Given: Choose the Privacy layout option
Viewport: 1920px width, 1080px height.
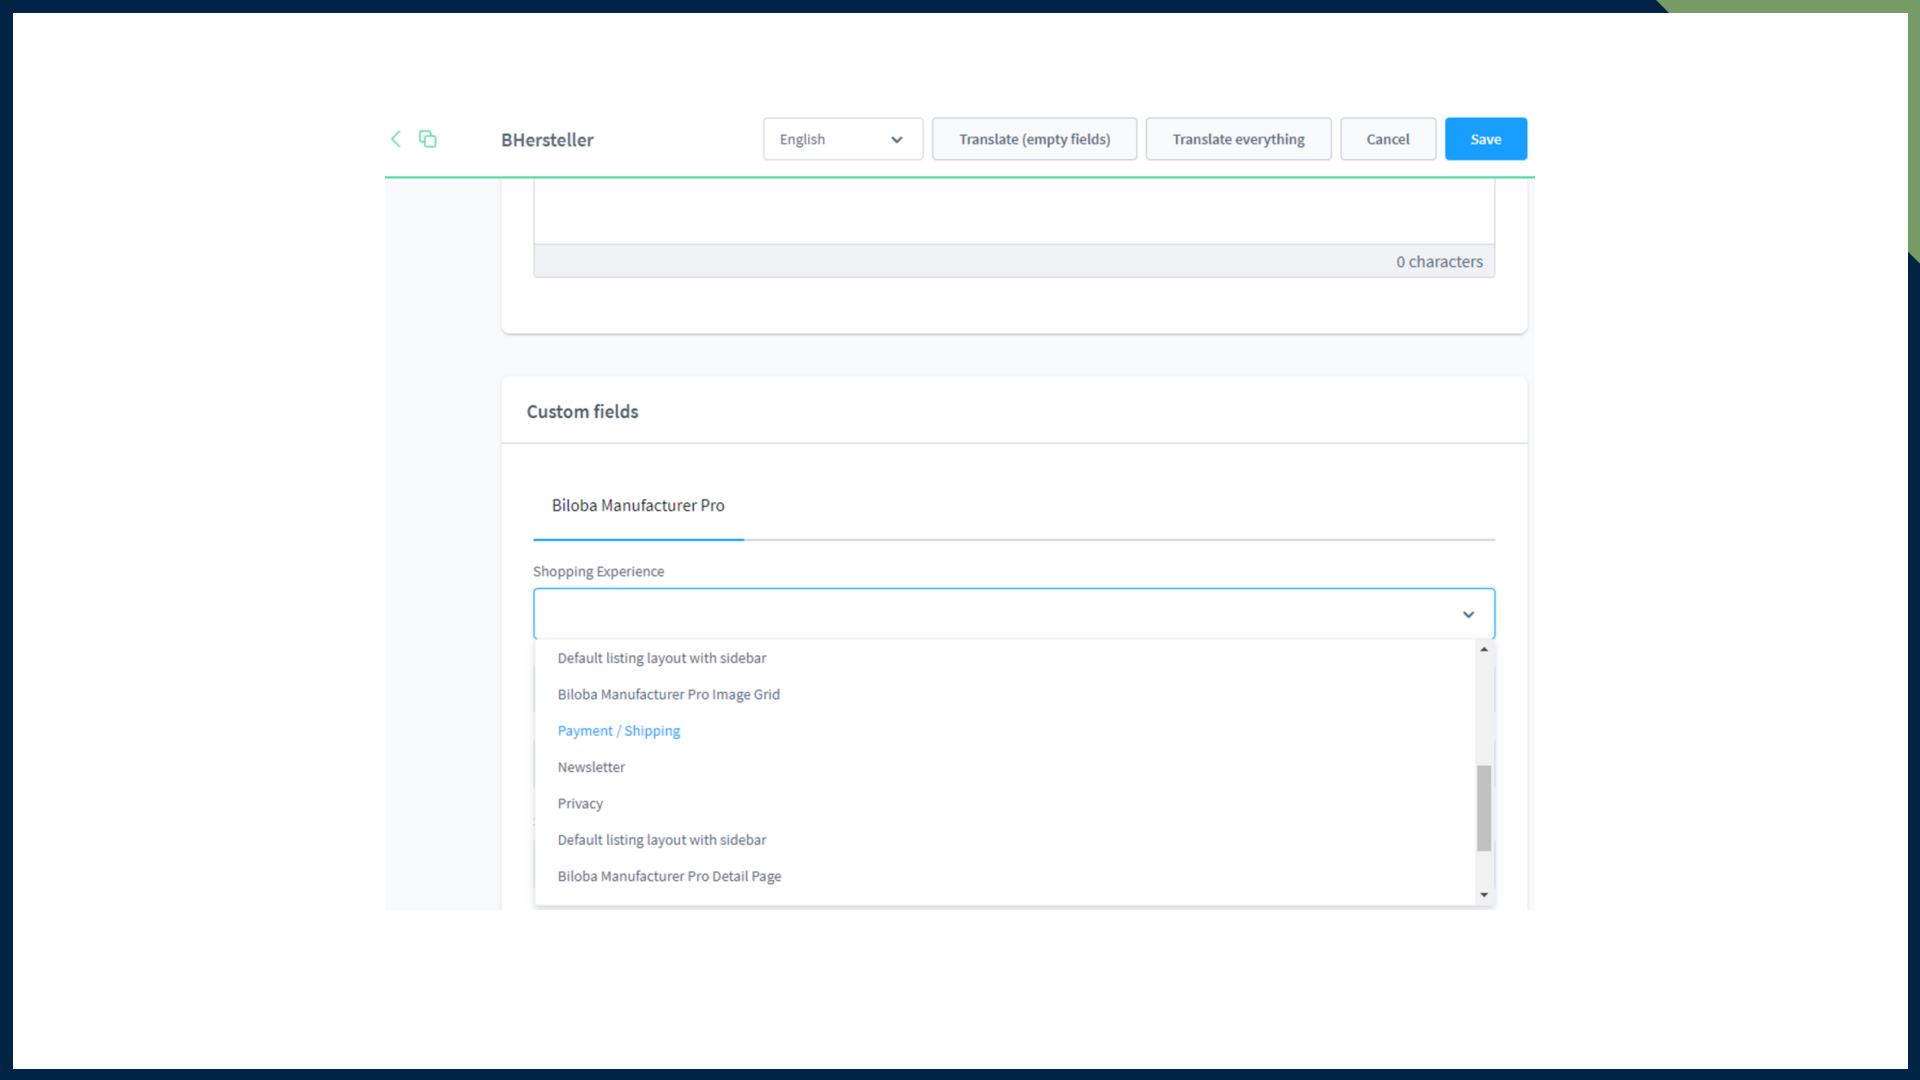Looking at the screenshot, I should coord(580,804).
